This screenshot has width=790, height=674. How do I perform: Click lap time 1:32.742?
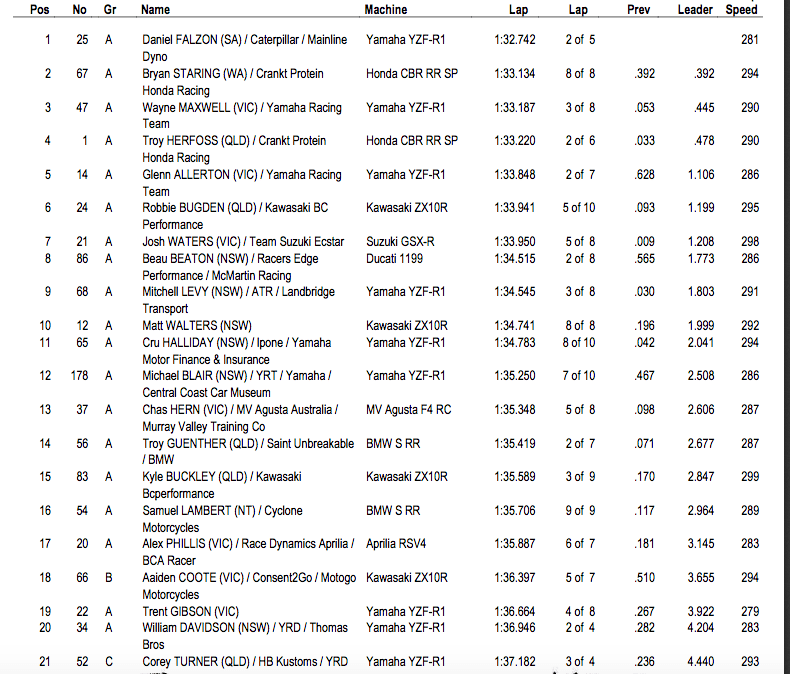[515, 40]
